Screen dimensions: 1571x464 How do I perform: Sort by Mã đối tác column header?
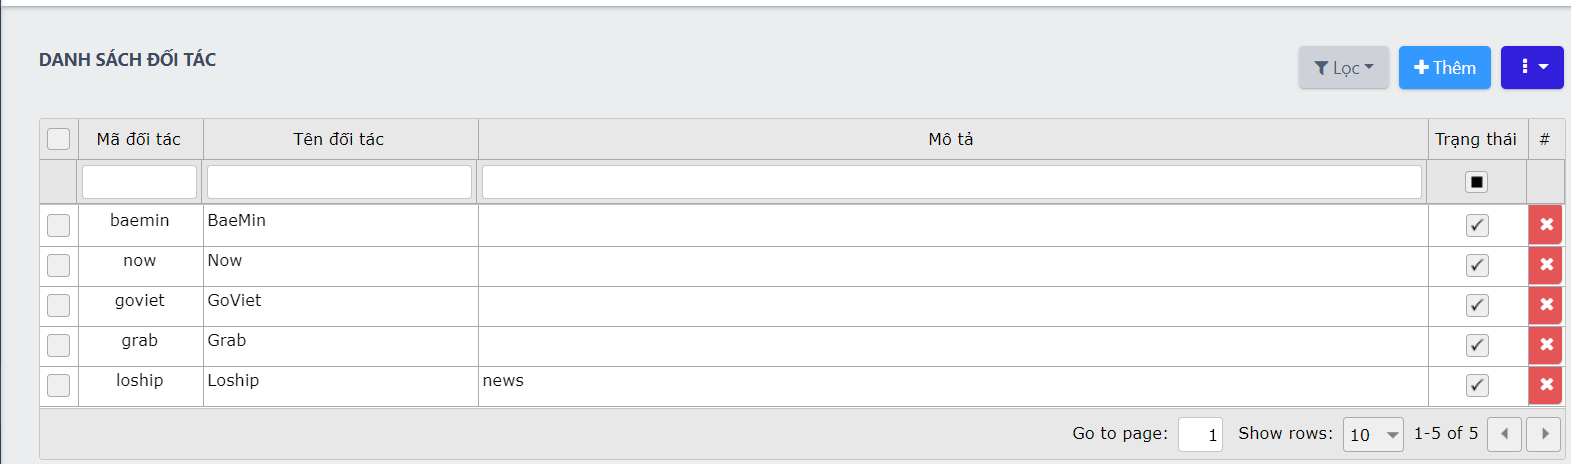click(x=139, y=139)
